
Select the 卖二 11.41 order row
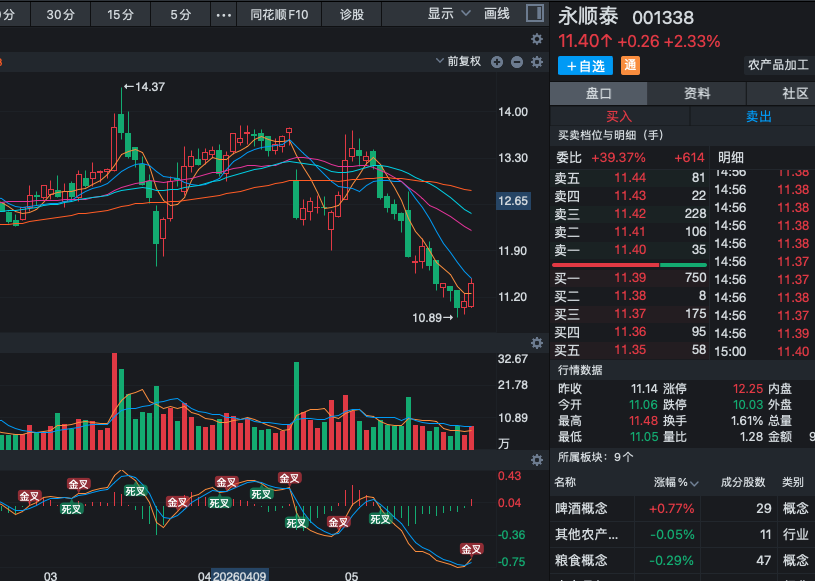point(629,232)
